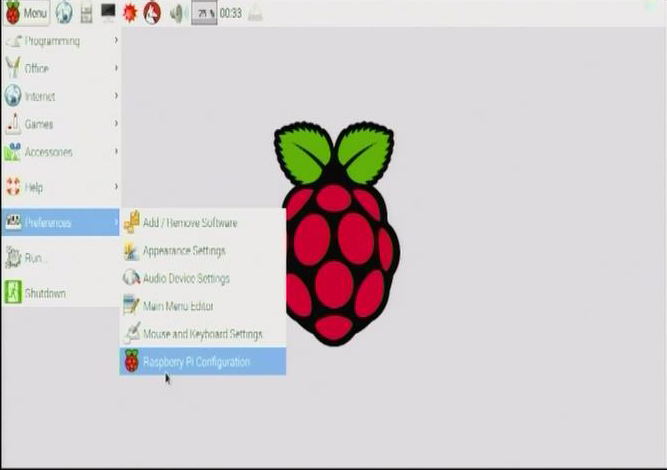The image size is (667, 470).
Task: Click the 00:33 clock in the taskbar
Action: point(231,13)
